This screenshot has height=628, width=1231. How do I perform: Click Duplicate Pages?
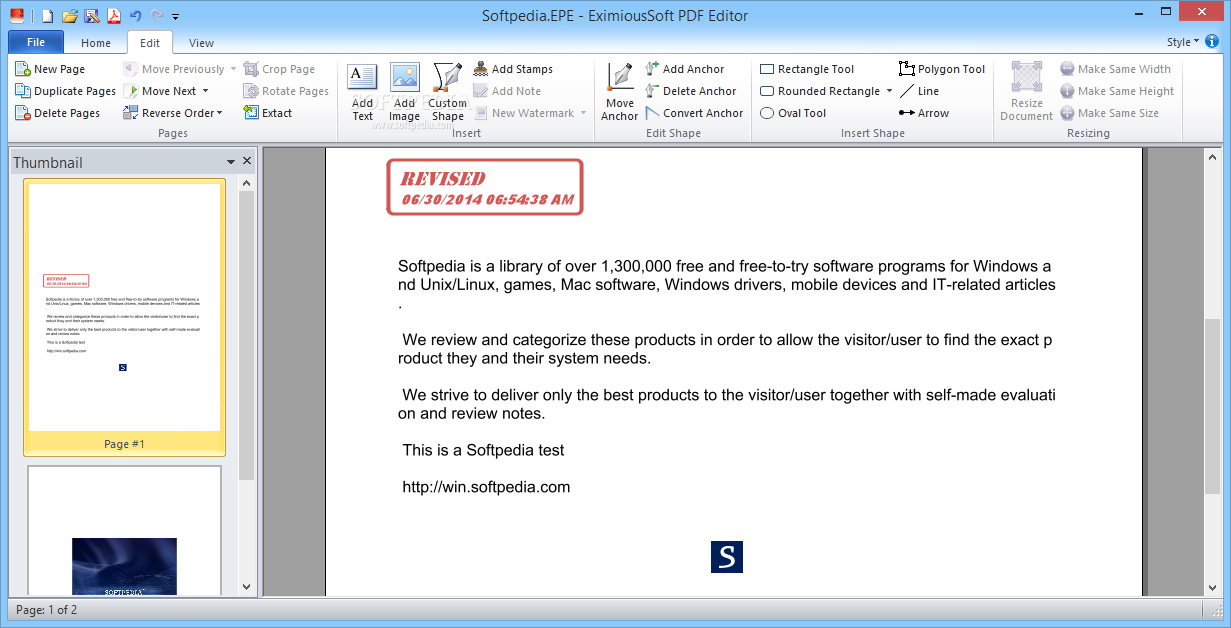pyautogui.click(x=66, y=91)
